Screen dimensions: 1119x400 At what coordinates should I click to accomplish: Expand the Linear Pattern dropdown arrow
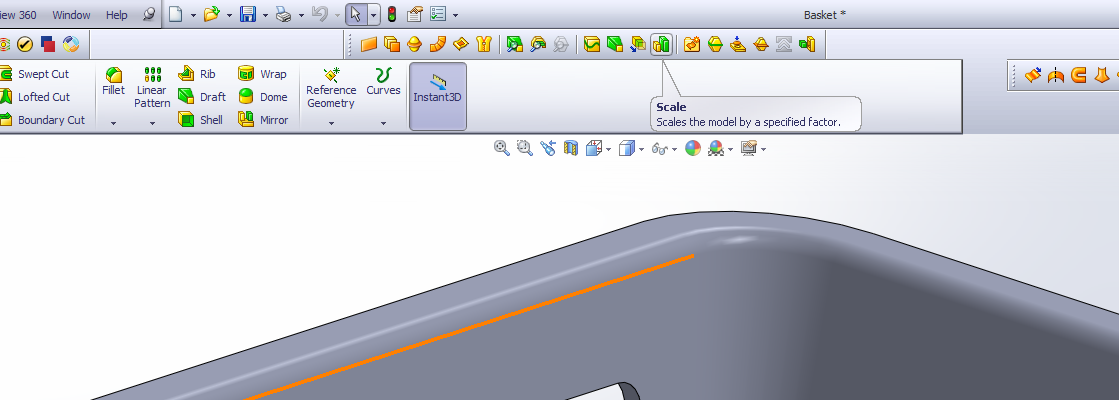(152, 123)
